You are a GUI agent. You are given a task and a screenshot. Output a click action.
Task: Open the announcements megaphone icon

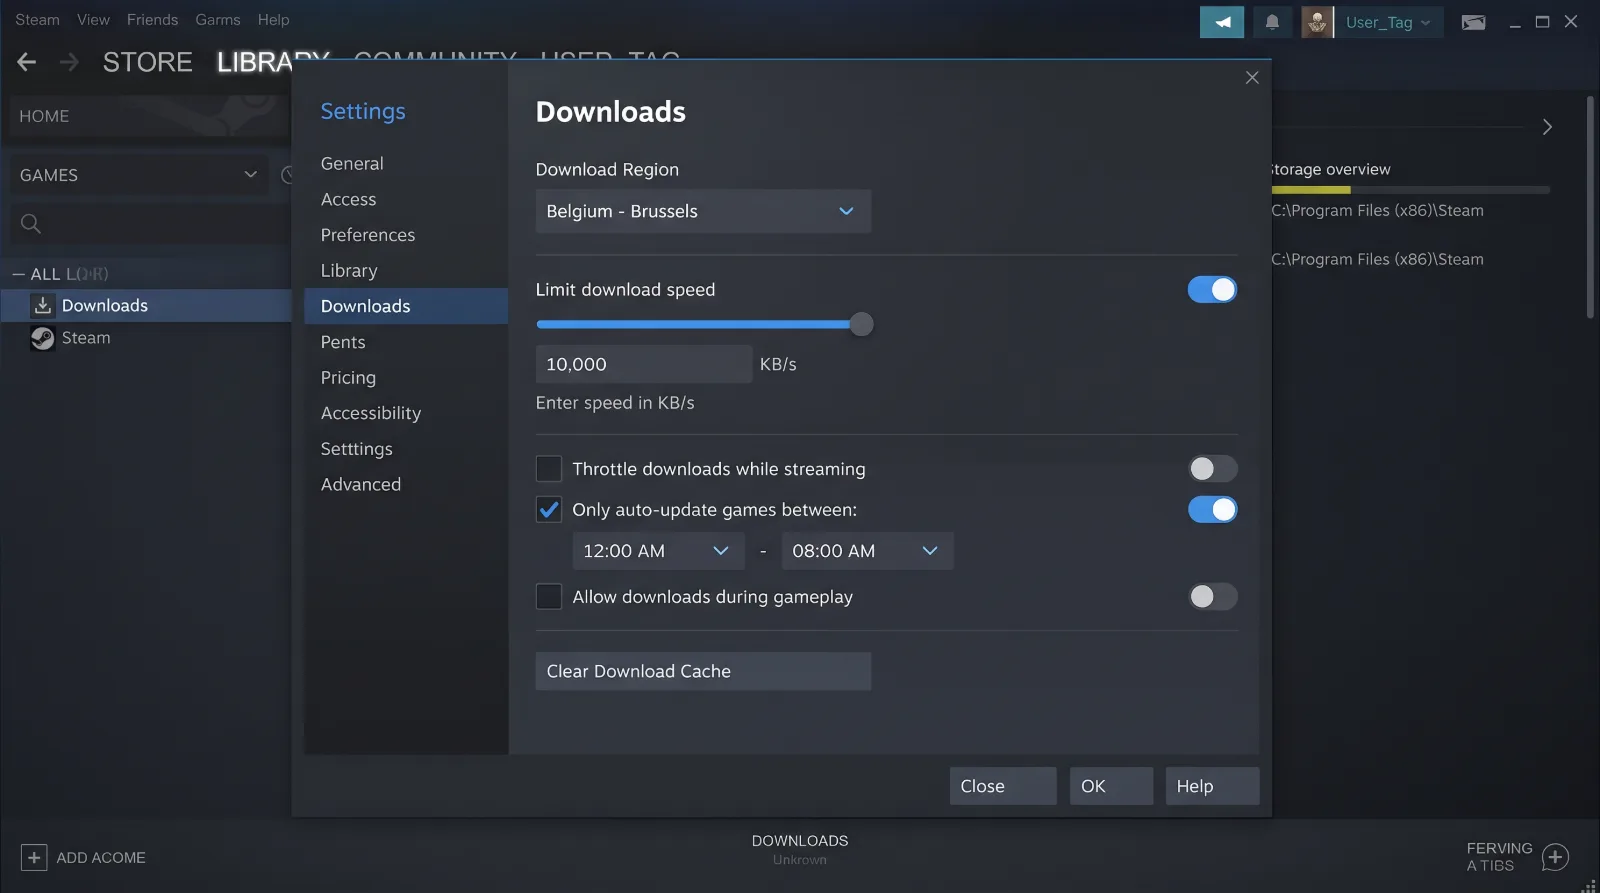1222,22
